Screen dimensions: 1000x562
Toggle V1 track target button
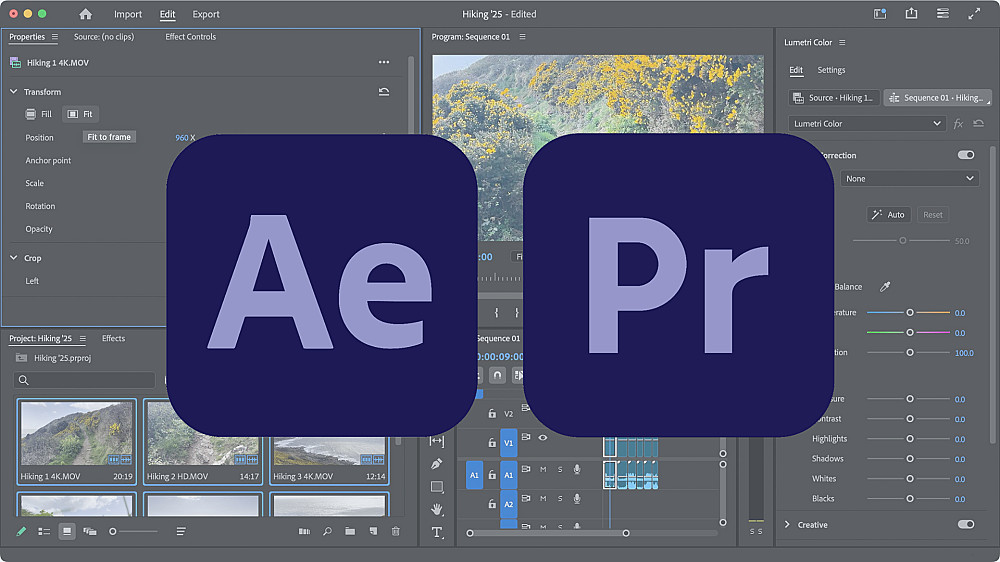pyautogui.click(x=508, y=443)
